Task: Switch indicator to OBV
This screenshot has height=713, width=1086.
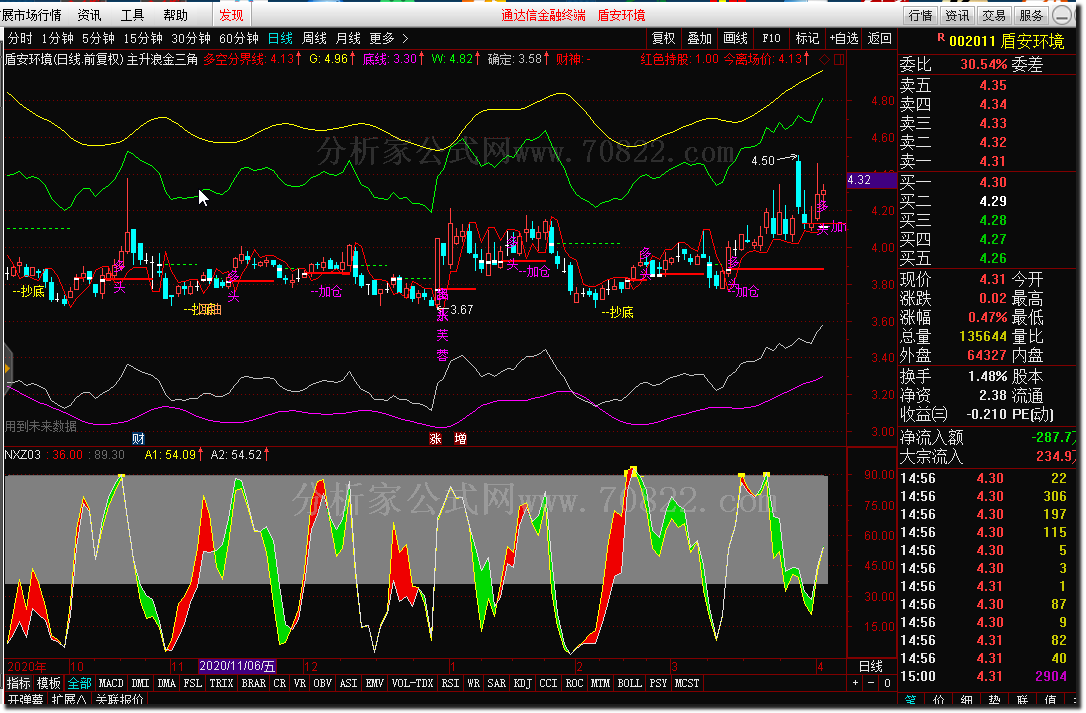Action: click(322, 683)
